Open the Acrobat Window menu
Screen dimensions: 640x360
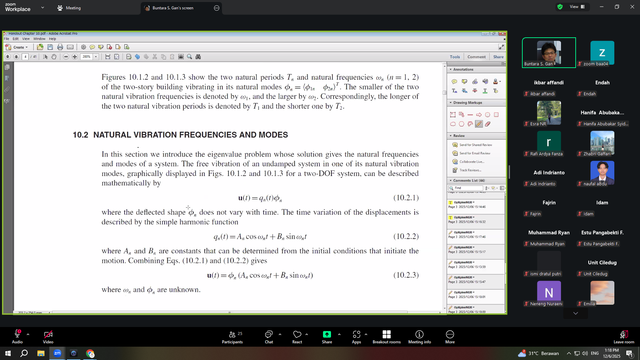tap(39, 39)
